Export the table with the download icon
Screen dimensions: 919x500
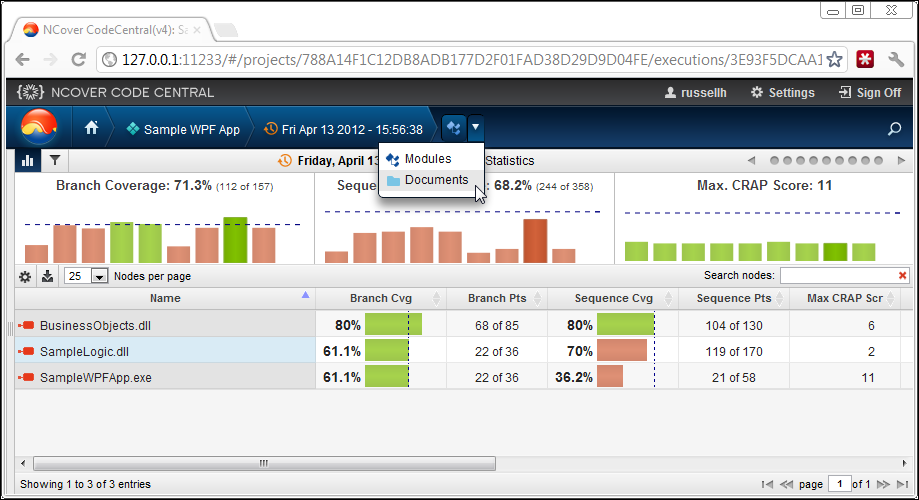(47, 276)
